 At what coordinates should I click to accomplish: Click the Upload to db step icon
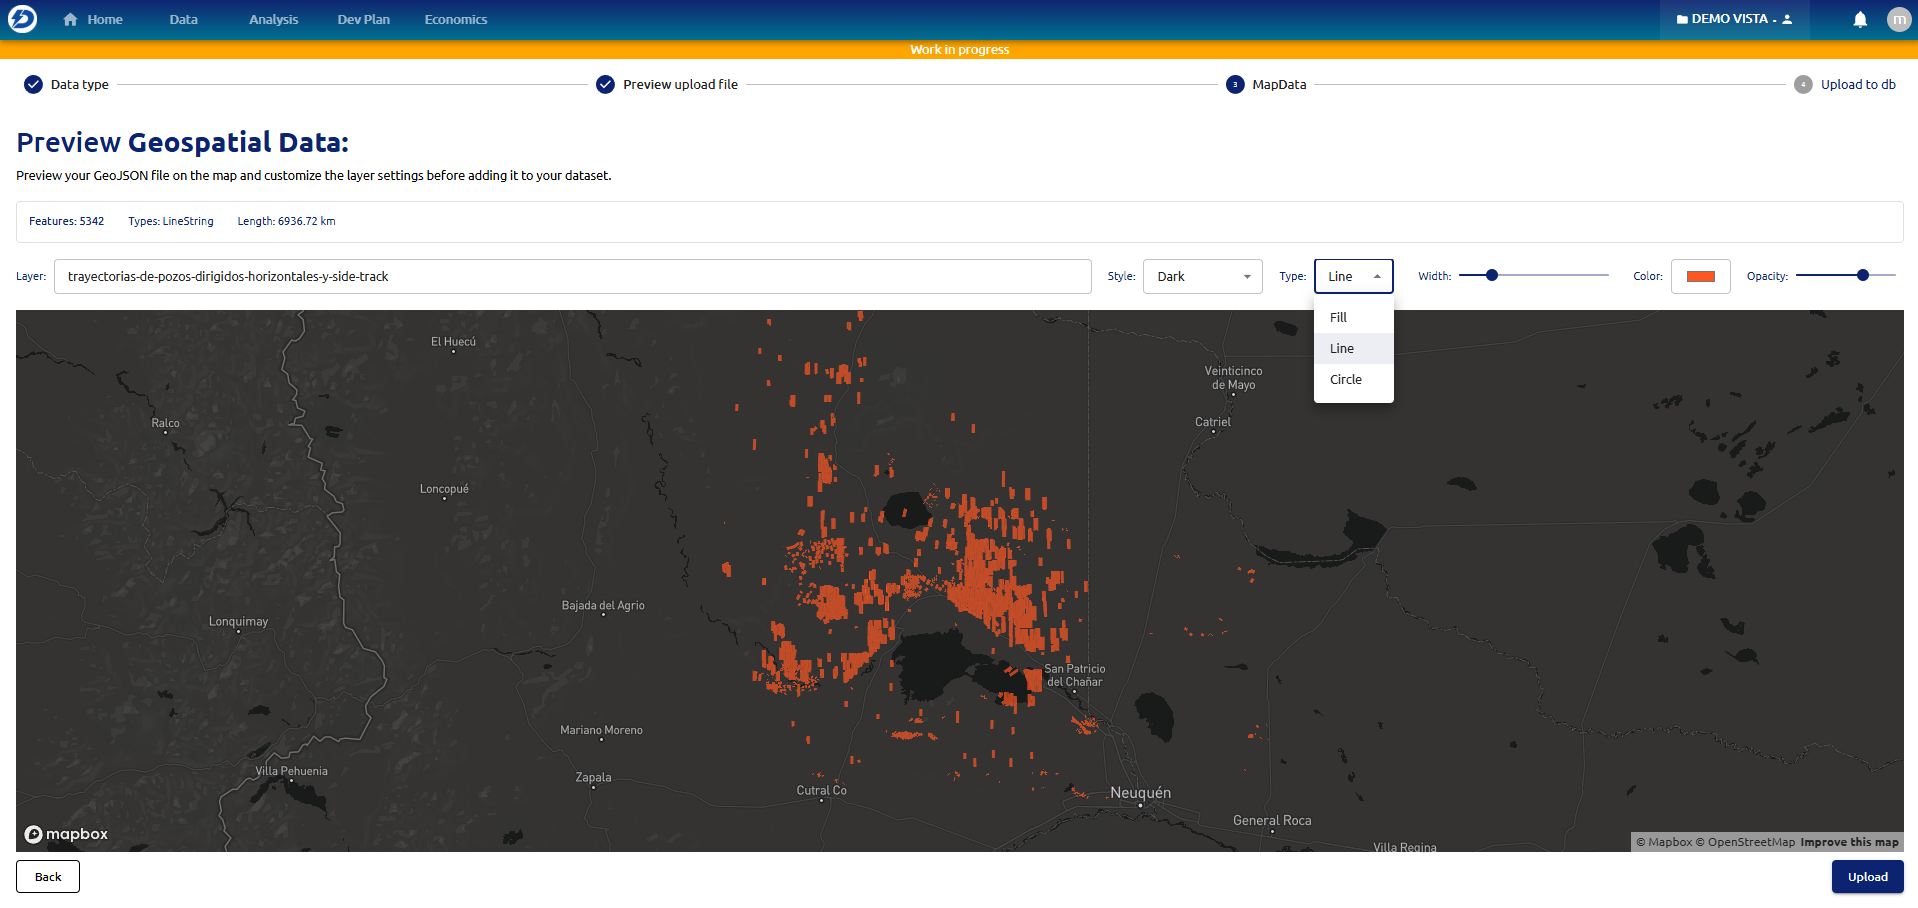tap(1803, 85)
